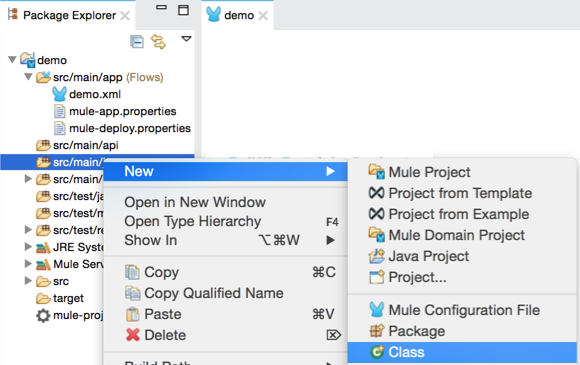The height and width of the screenshot is (365, 580).
Task: Choose Paste from context menu
Action: [x=163, y=314]
